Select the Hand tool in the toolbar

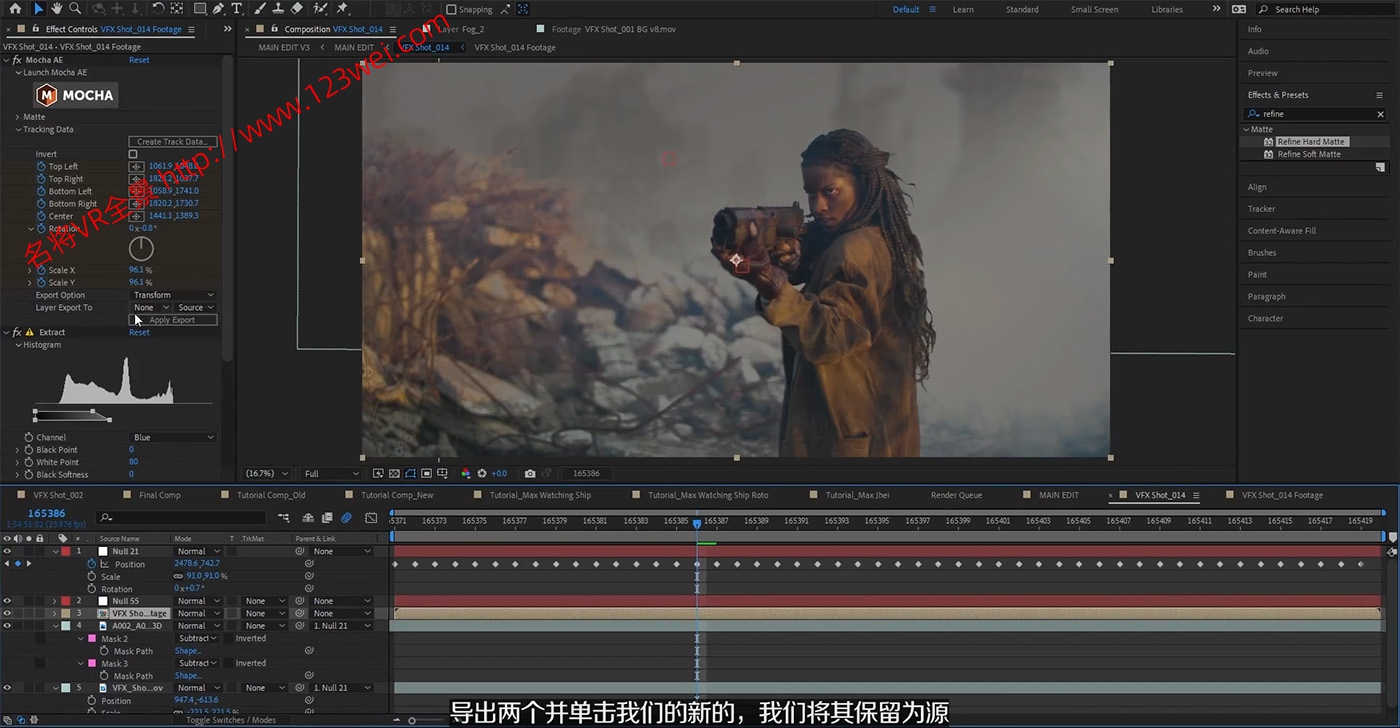(x=57, y=9)
